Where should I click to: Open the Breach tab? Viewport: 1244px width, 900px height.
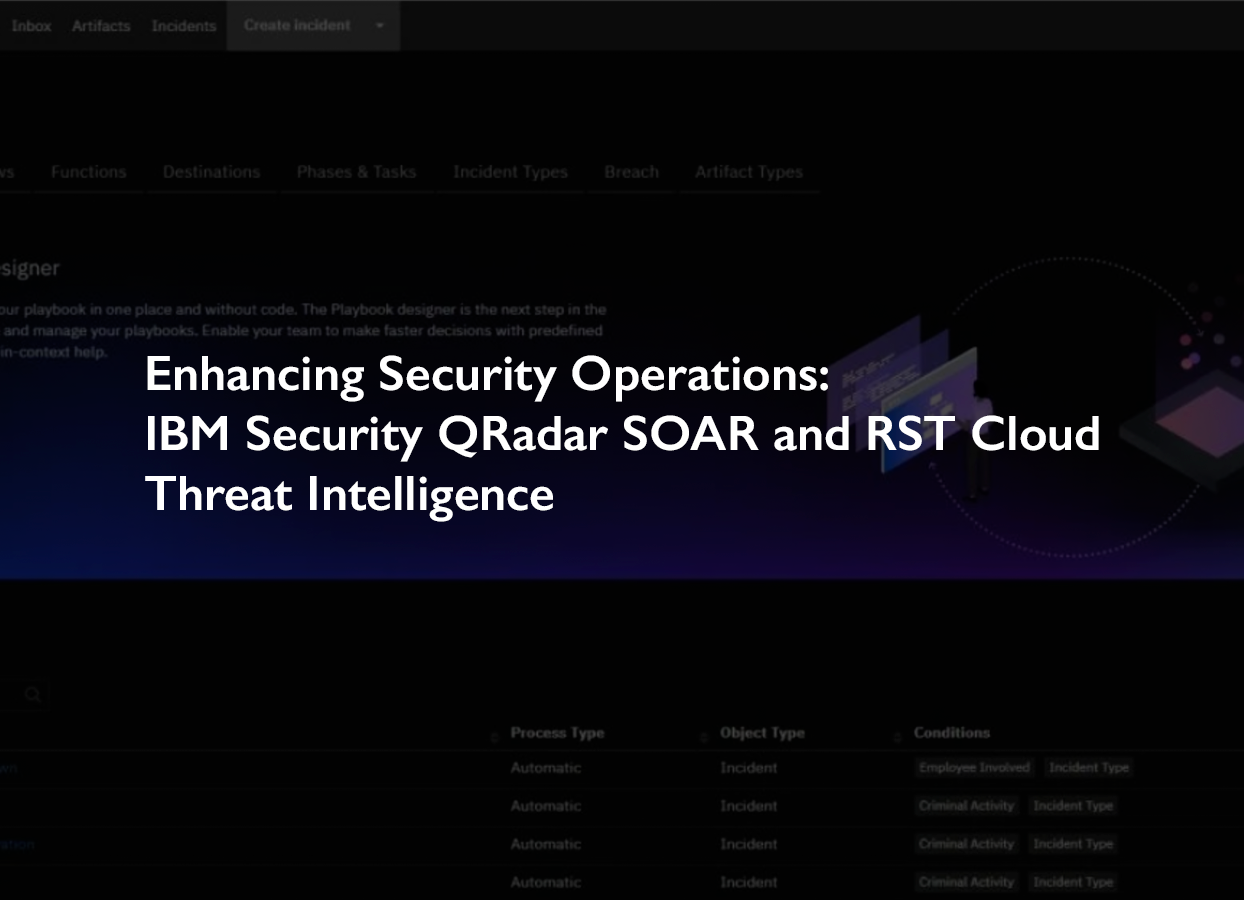[630, 171]
